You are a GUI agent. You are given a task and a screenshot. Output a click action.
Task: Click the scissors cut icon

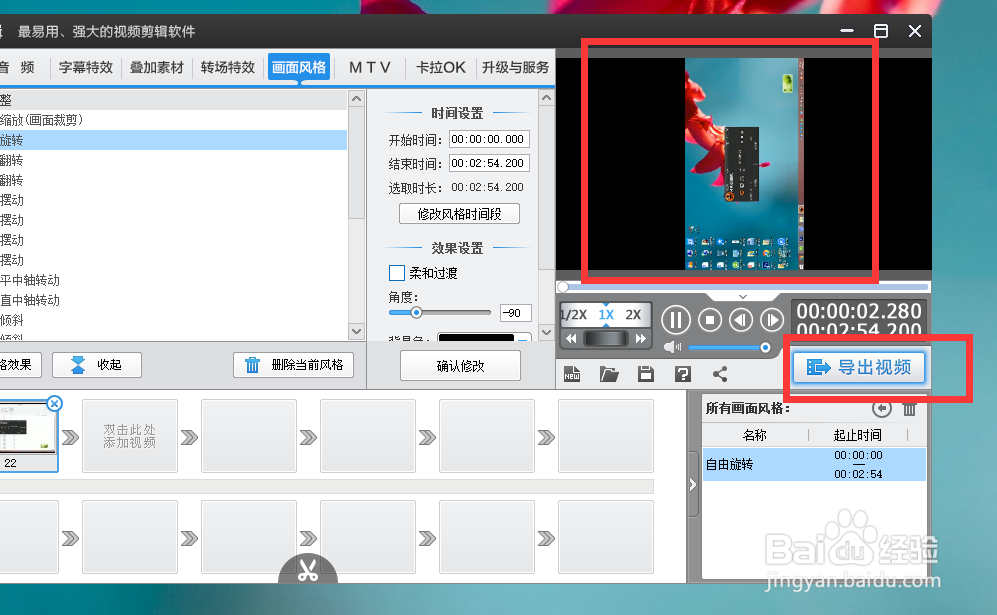click(x=308, y=570)
